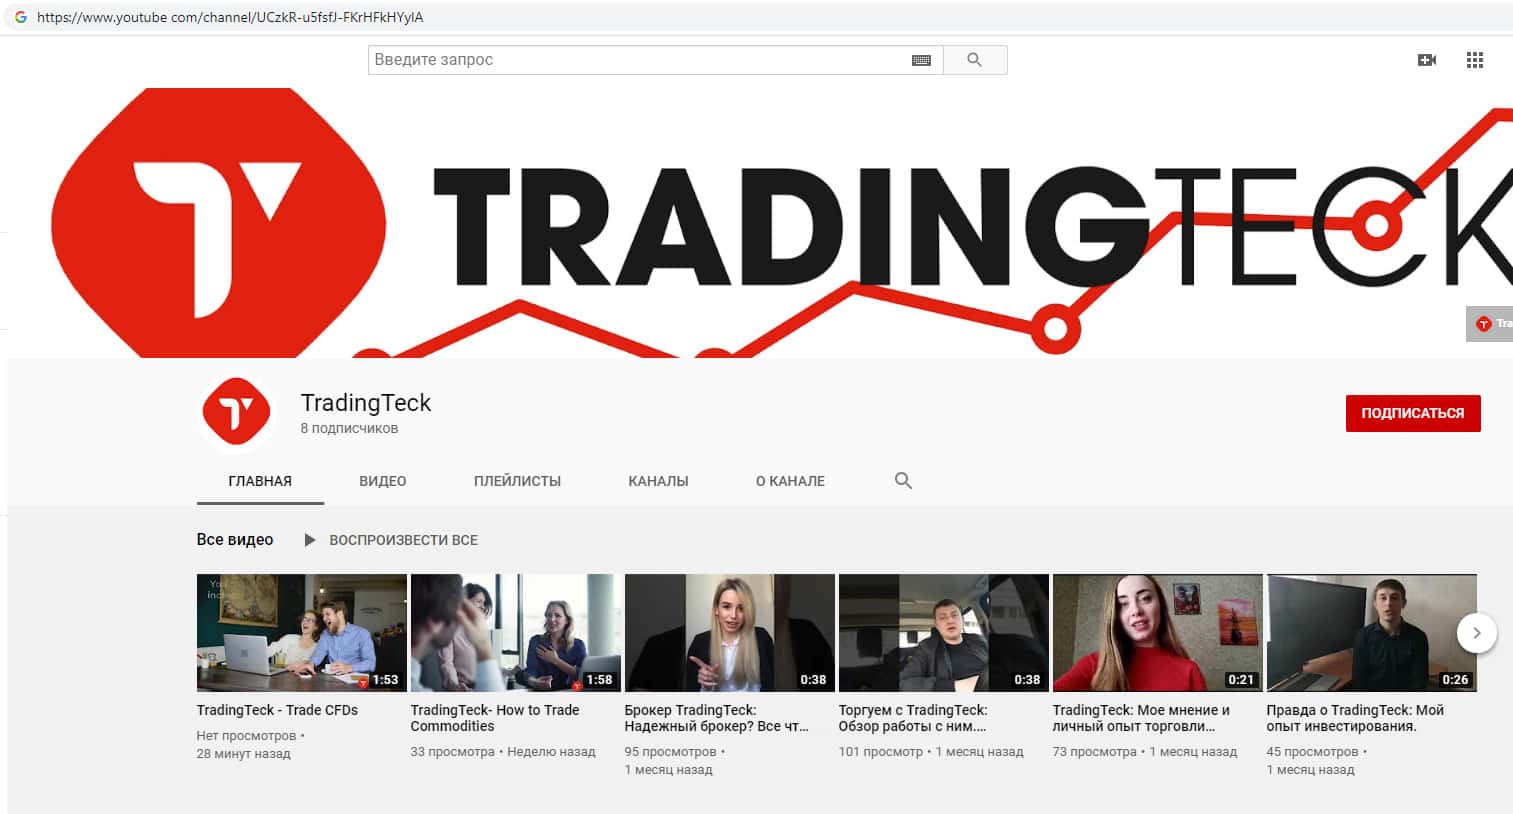Open the Плейлисты tab
The width and height of the screenshot is (1513, 814).
[517, 481]
